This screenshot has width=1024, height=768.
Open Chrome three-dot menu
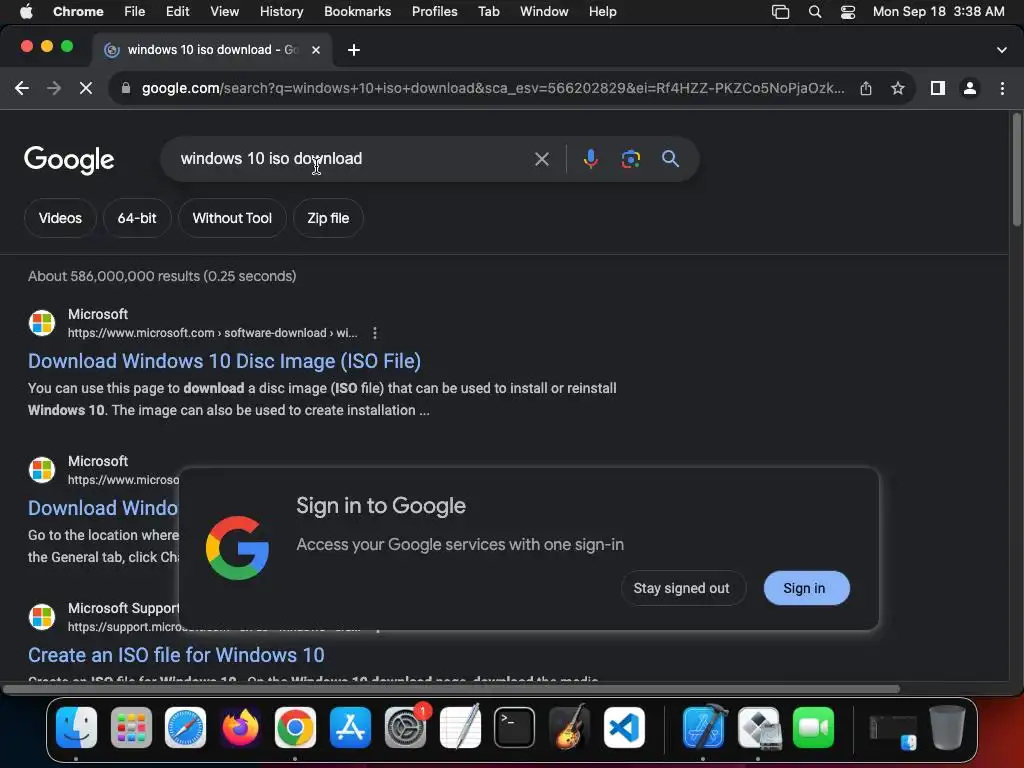pos(1002,88)
